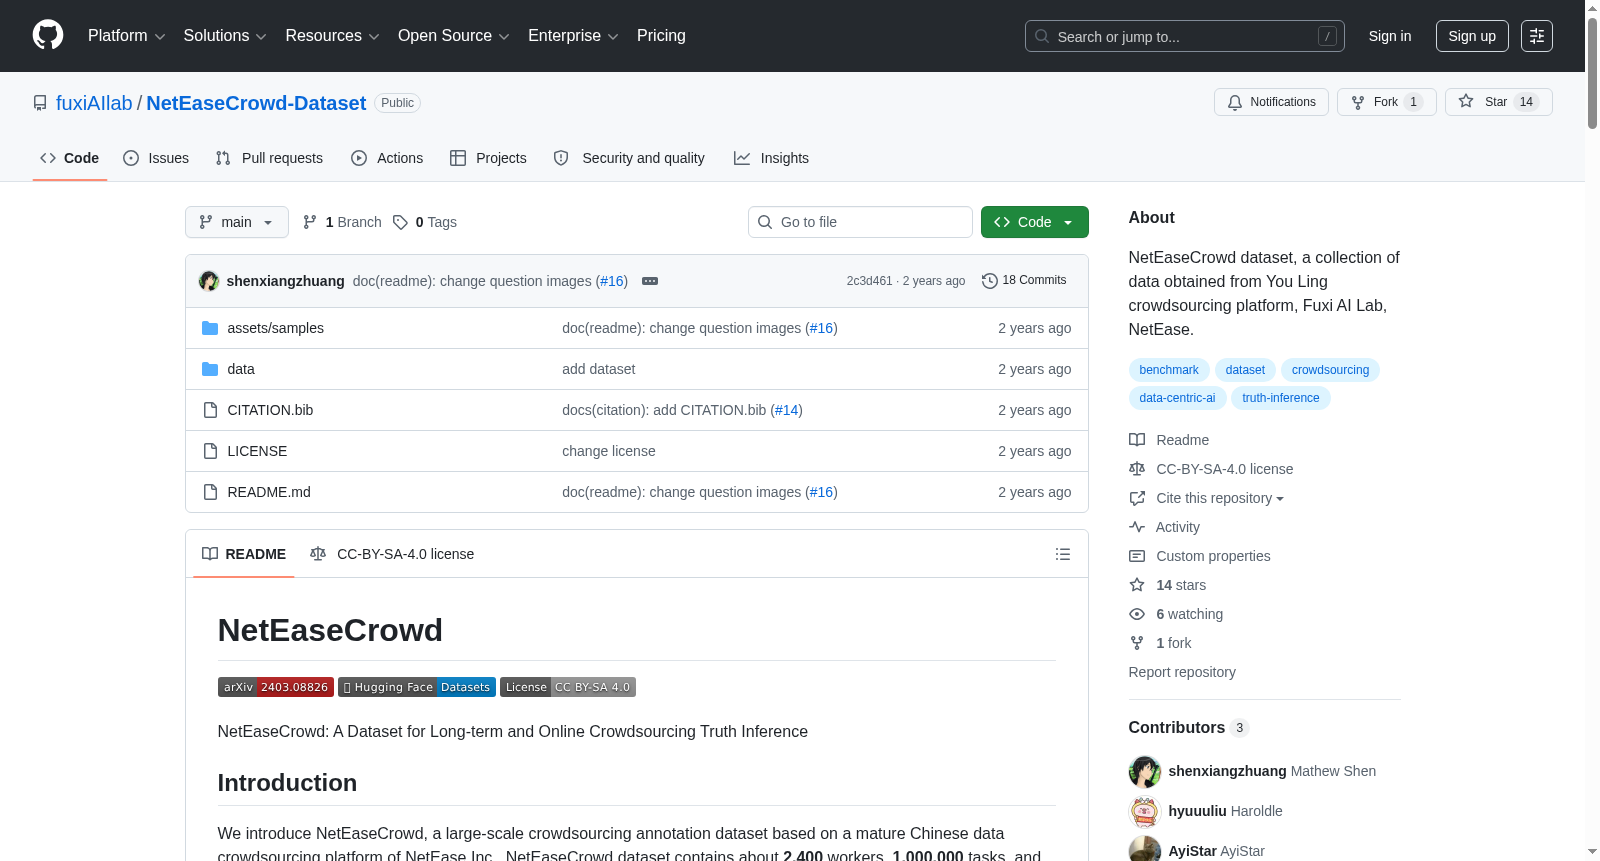The image size is (1600, 861).
Task: Click the dataset topic tag
Action: (1245, 370)
